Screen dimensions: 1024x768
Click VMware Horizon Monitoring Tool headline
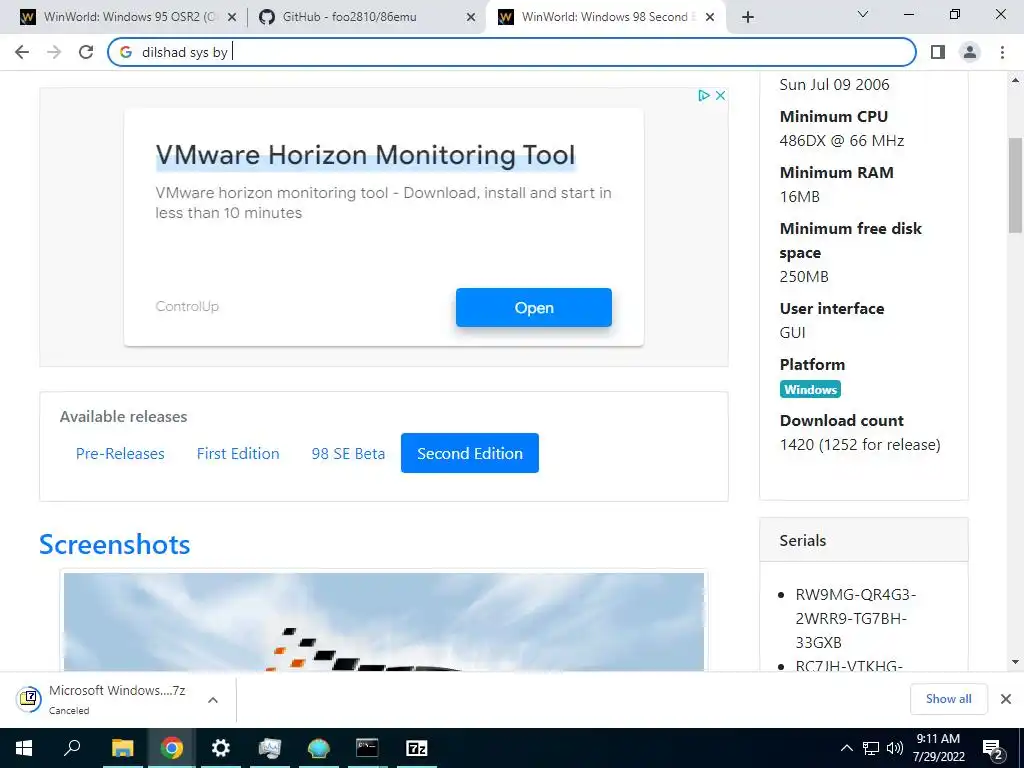[365, 155]
